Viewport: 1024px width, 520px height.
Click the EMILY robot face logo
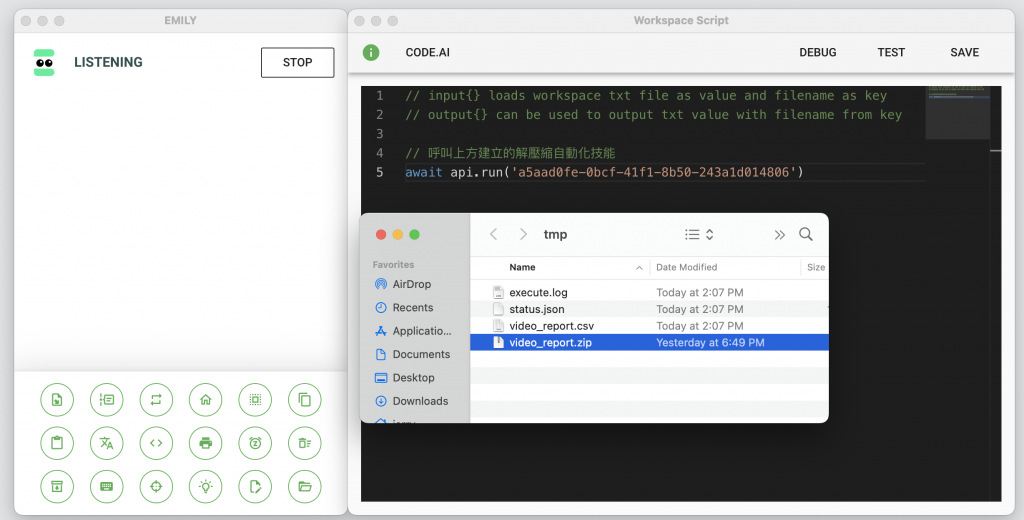pyautogui.click(x=44, y=63)
